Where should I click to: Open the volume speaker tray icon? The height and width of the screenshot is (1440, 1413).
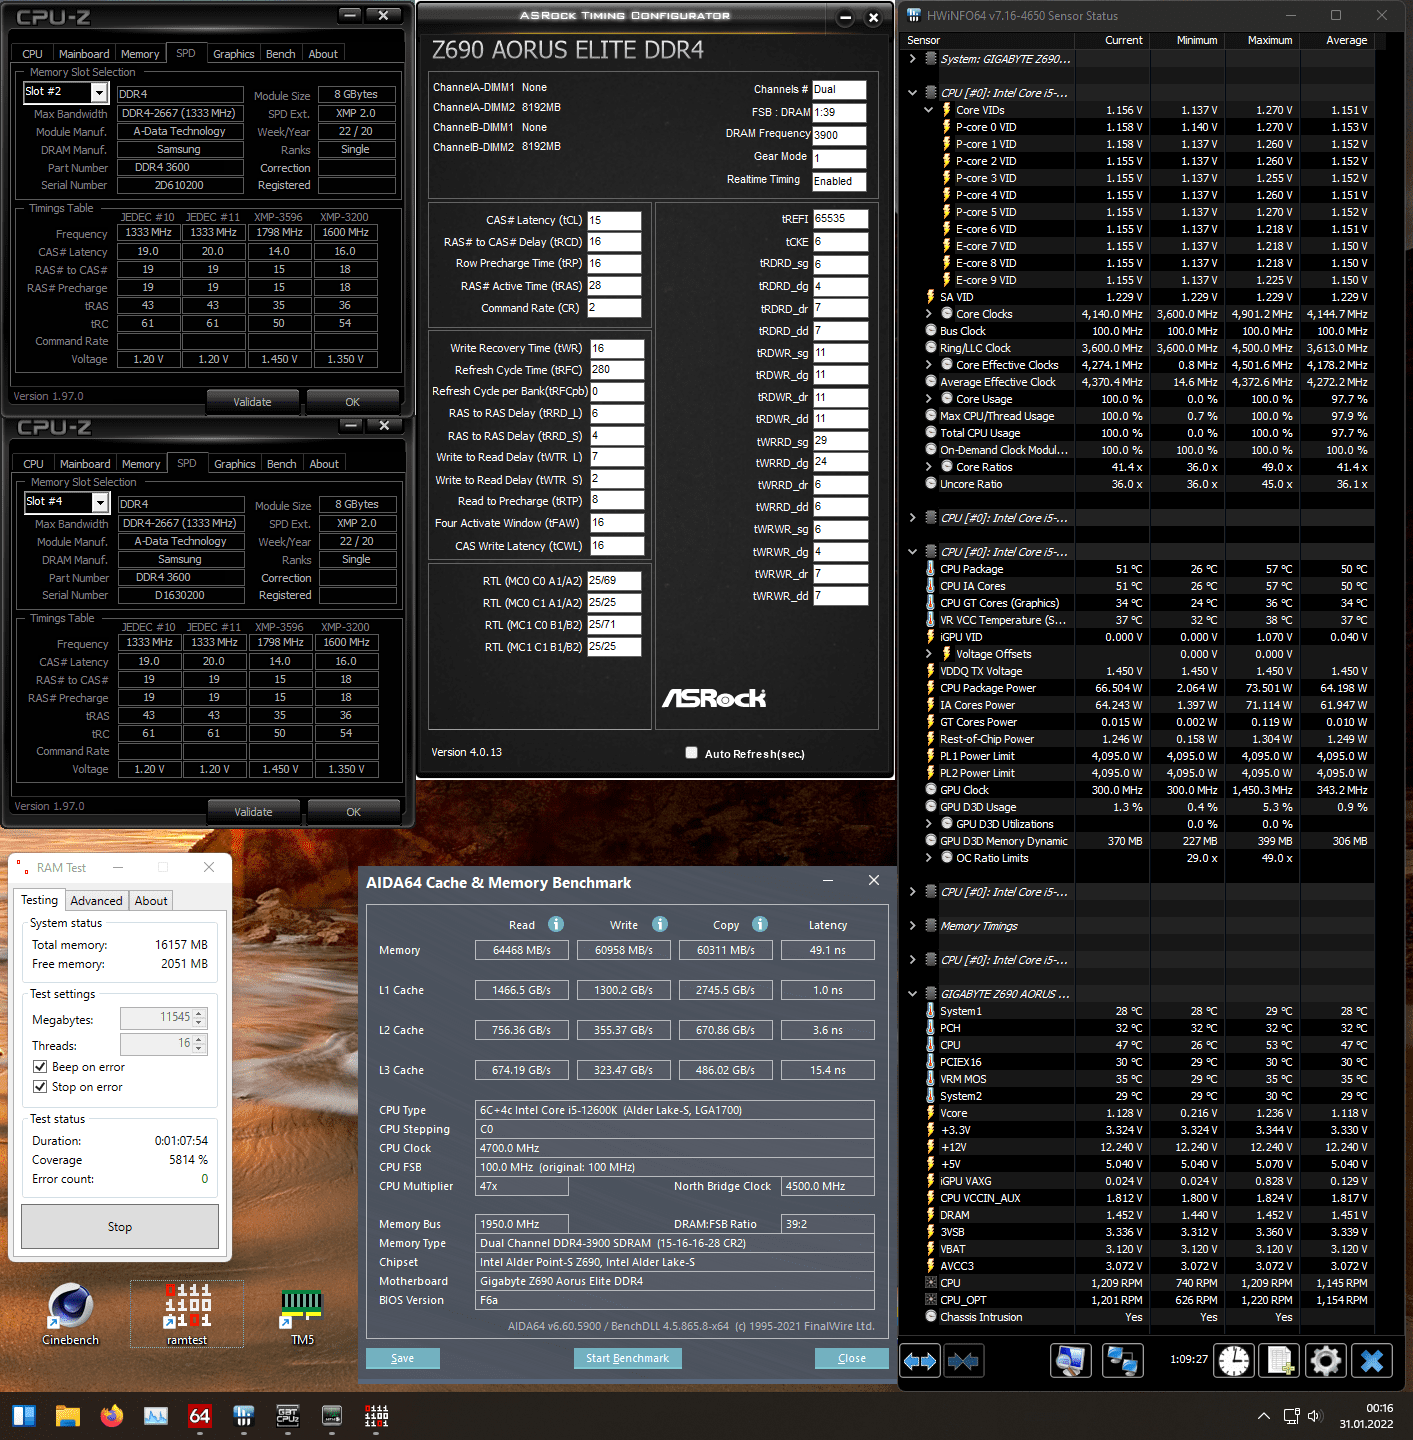tap(1314, 1416)
